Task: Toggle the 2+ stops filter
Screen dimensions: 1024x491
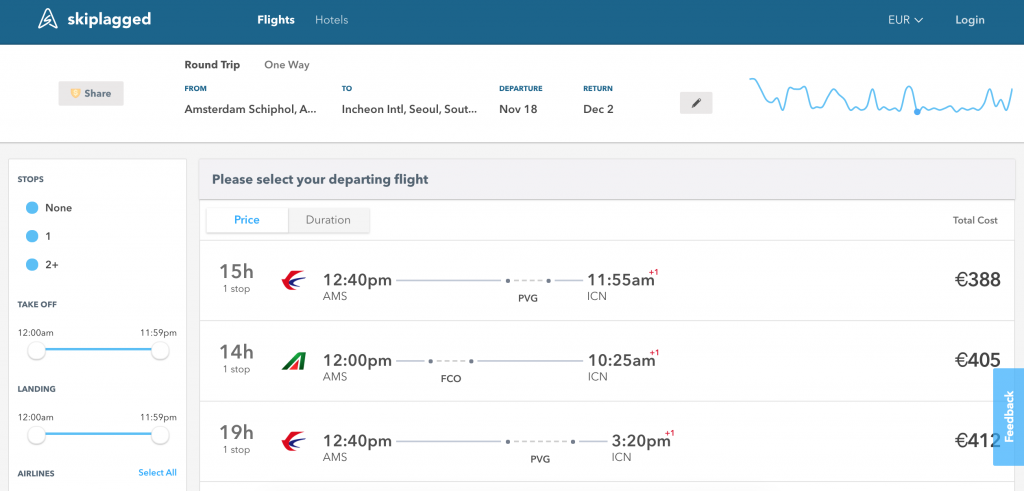Action: pos(32,264)
